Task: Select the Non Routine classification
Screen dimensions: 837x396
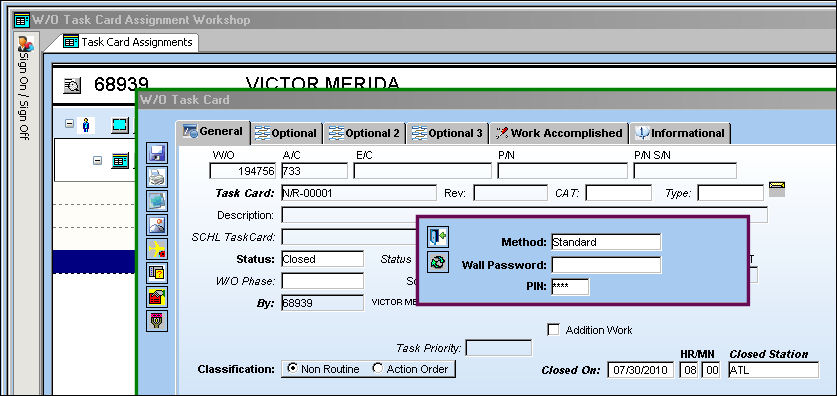Action: 292,368
